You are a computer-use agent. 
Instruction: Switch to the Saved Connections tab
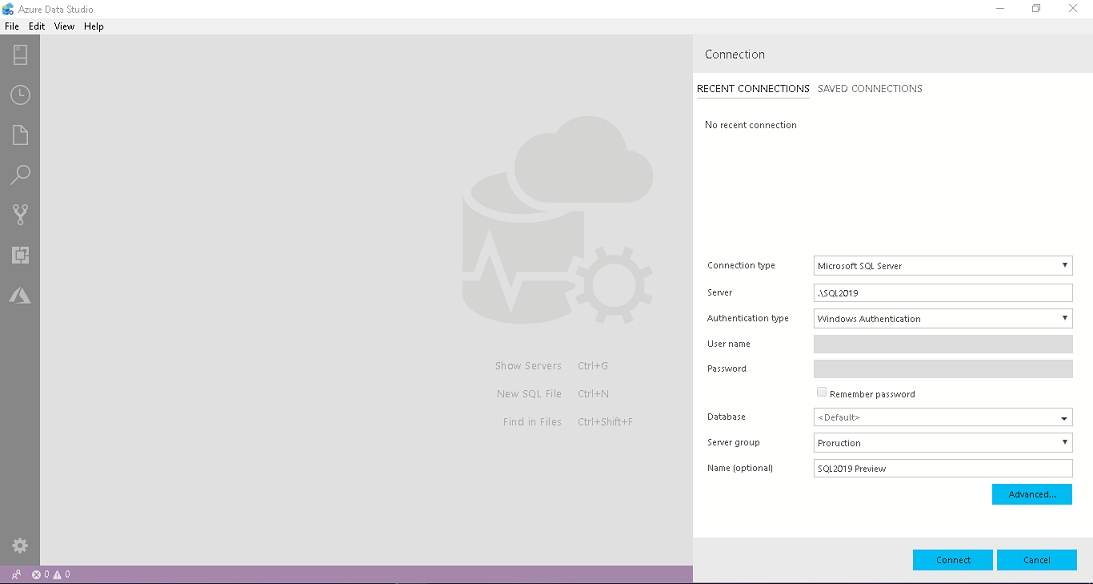(x=870, y=89)
